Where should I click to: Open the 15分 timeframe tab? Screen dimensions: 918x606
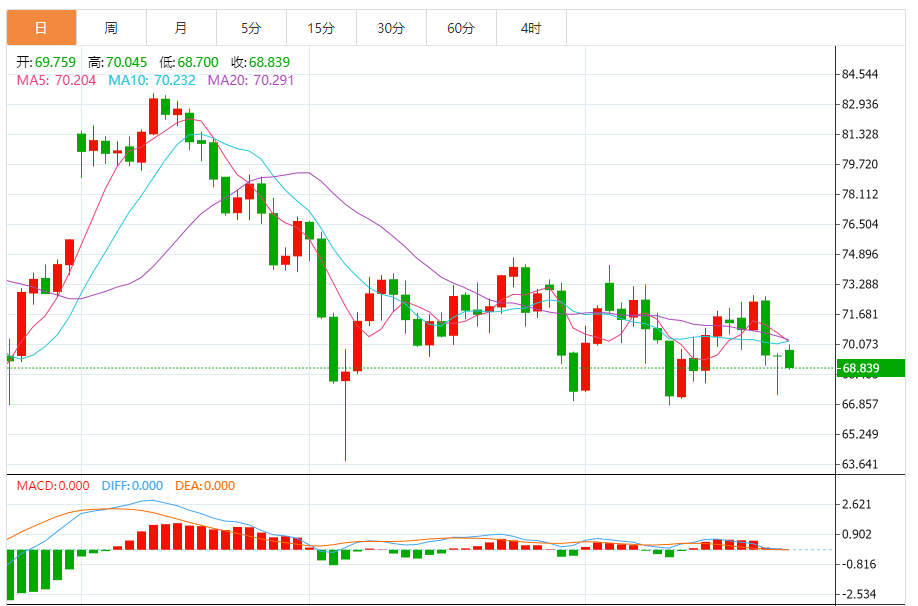321,28
